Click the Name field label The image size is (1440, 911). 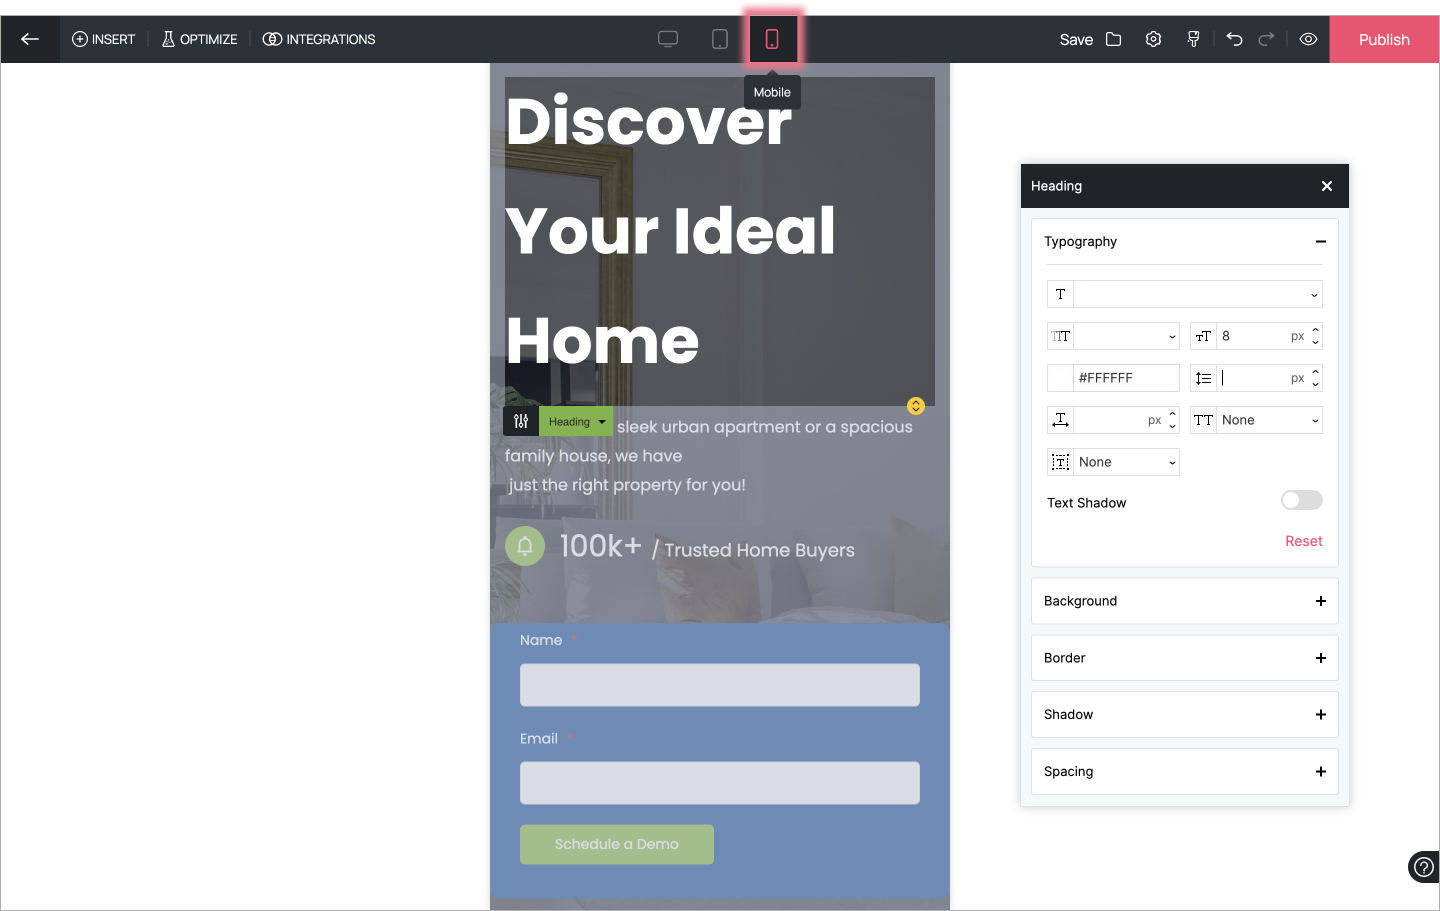coord(541,640)
